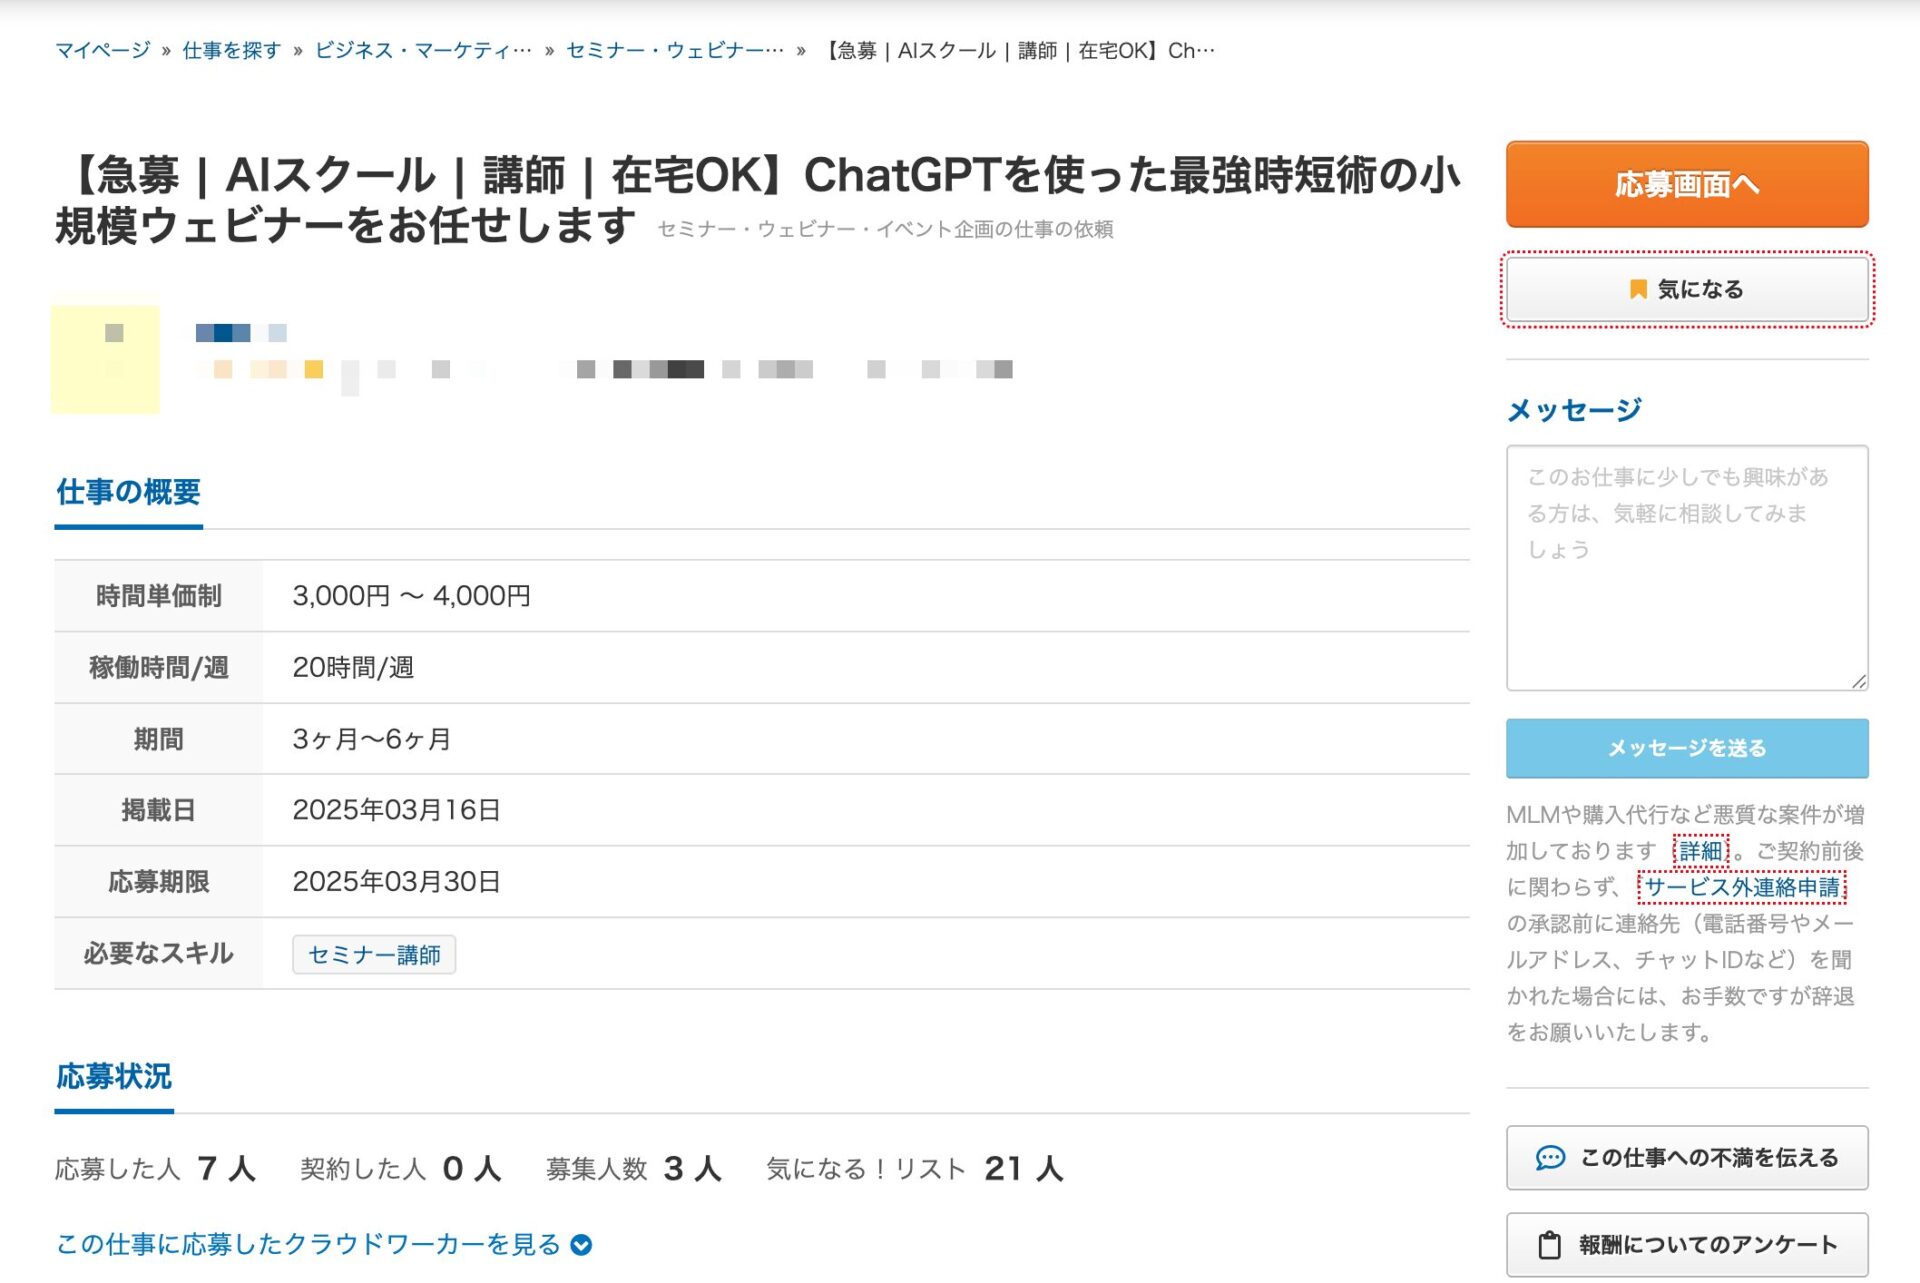The width and height of the screenshot is (1920, 1283).
Task: Go to マイページ breadcrumb link
Action: coord(102,51)
